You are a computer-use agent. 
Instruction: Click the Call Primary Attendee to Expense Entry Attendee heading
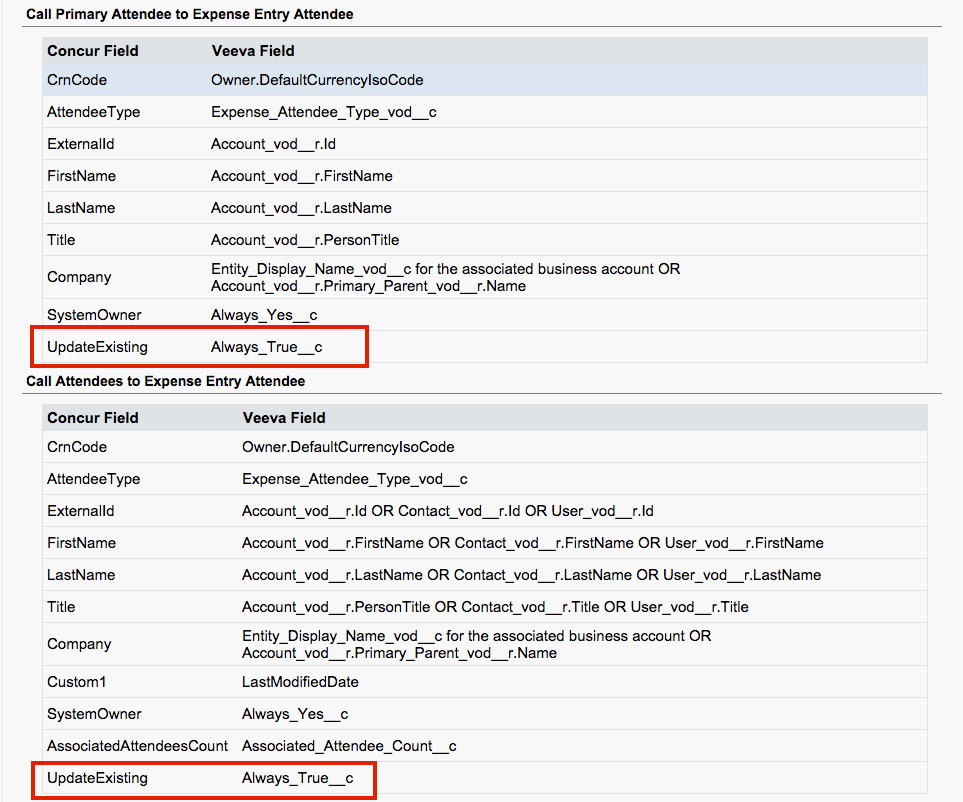coord(189,14)
